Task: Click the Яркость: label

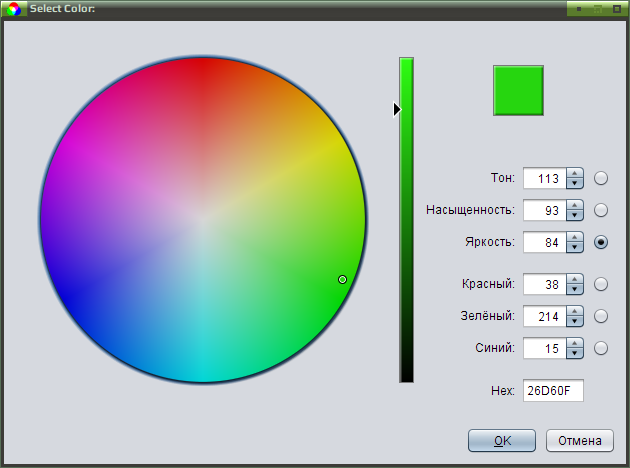Action: [490, 242]
